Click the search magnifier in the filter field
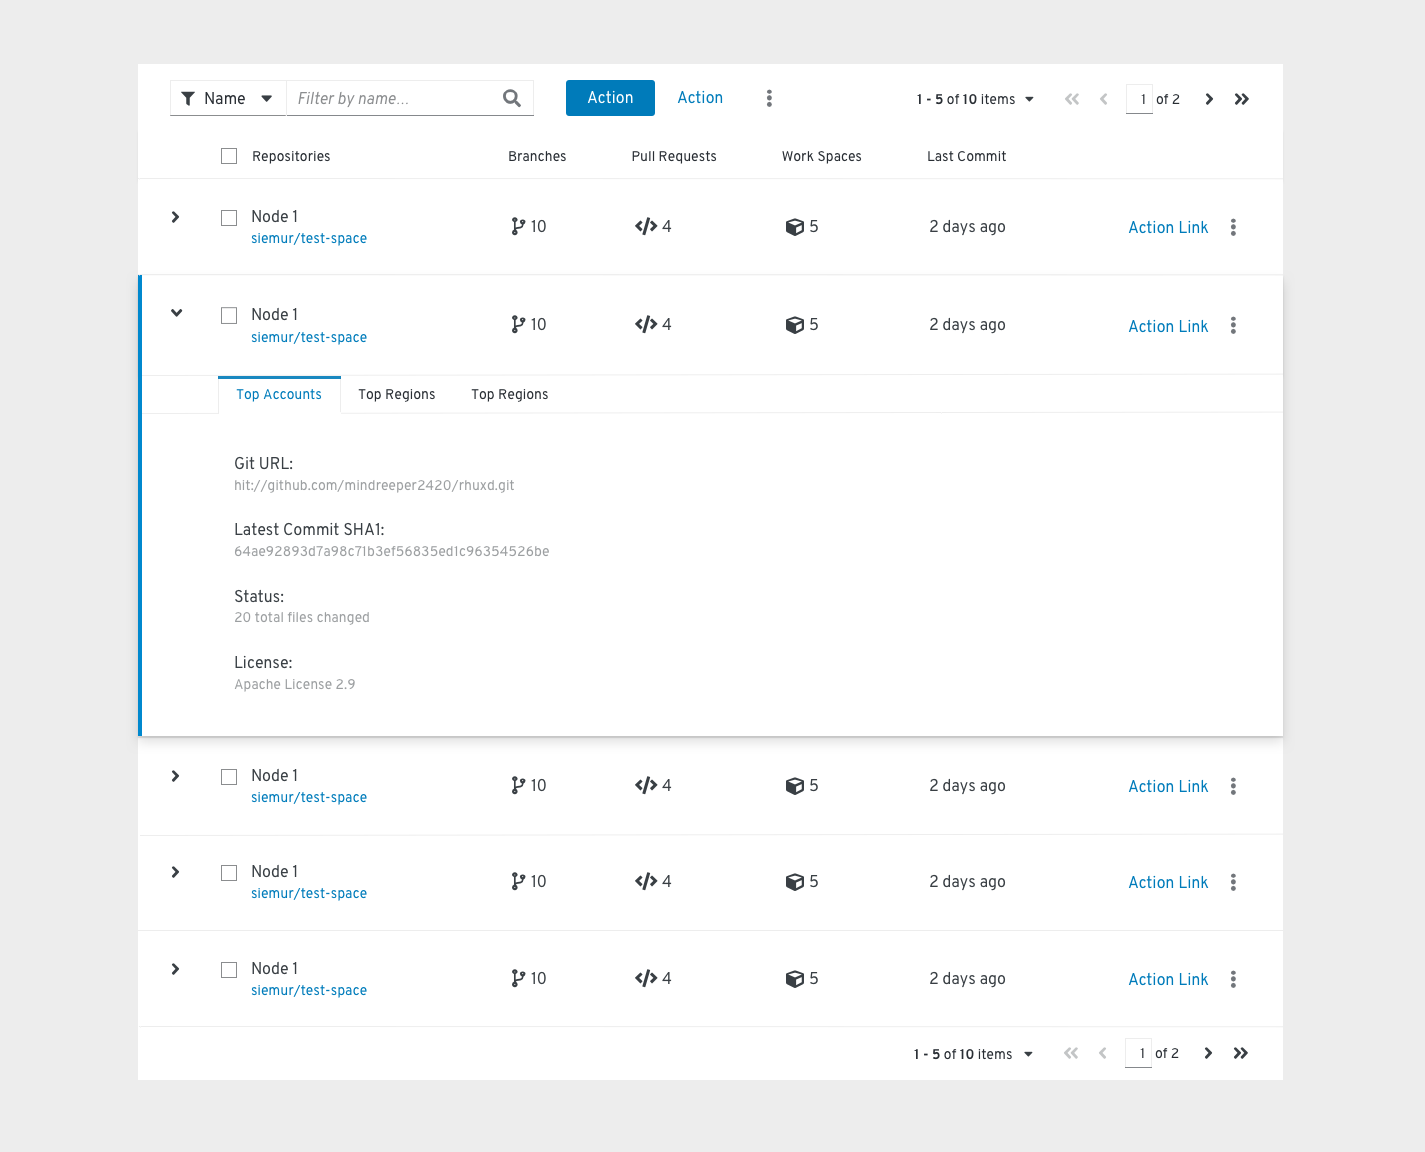This screenshot has width=1425, height=1152. pyautogui.click(x=512, y=98)
